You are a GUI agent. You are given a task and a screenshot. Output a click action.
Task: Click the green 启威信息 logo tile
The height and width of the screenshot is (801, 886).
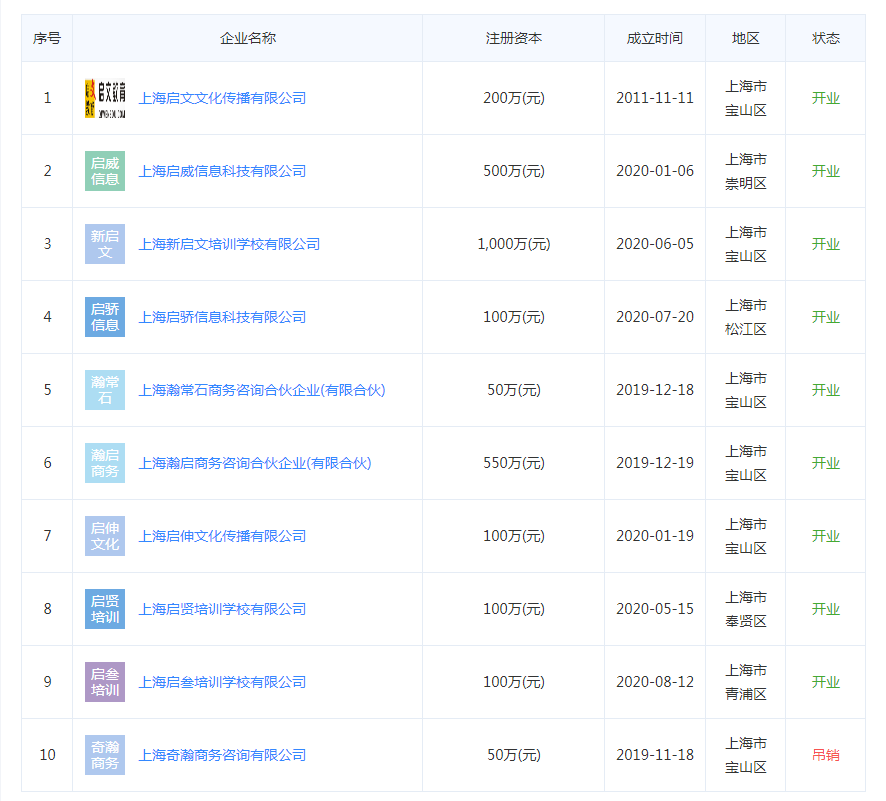point(105,171)
